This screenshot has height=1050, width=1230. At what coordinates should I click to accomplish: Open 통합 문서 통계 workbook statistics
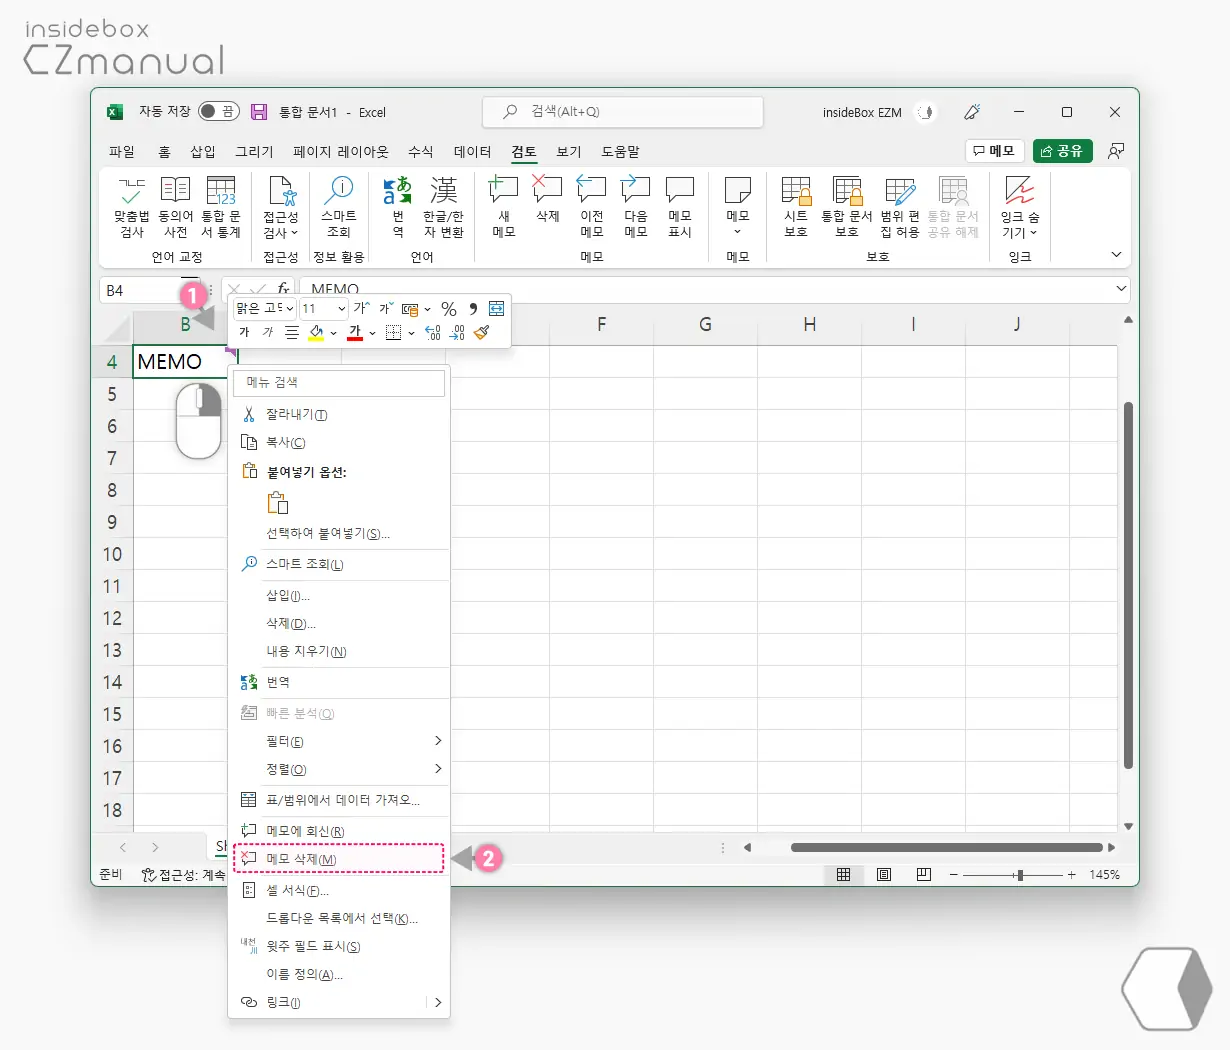point(221,208)
